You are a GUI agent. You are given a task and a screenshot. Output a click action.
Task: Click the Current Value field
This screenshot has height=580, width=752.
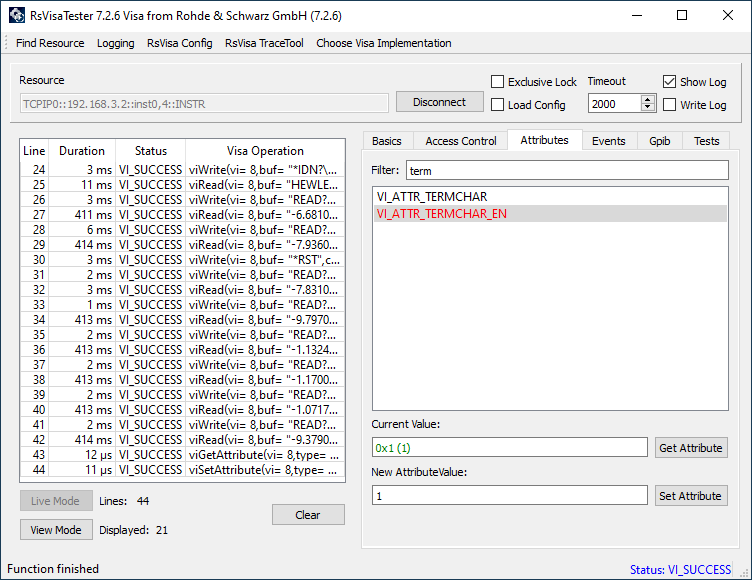(509, 448)
